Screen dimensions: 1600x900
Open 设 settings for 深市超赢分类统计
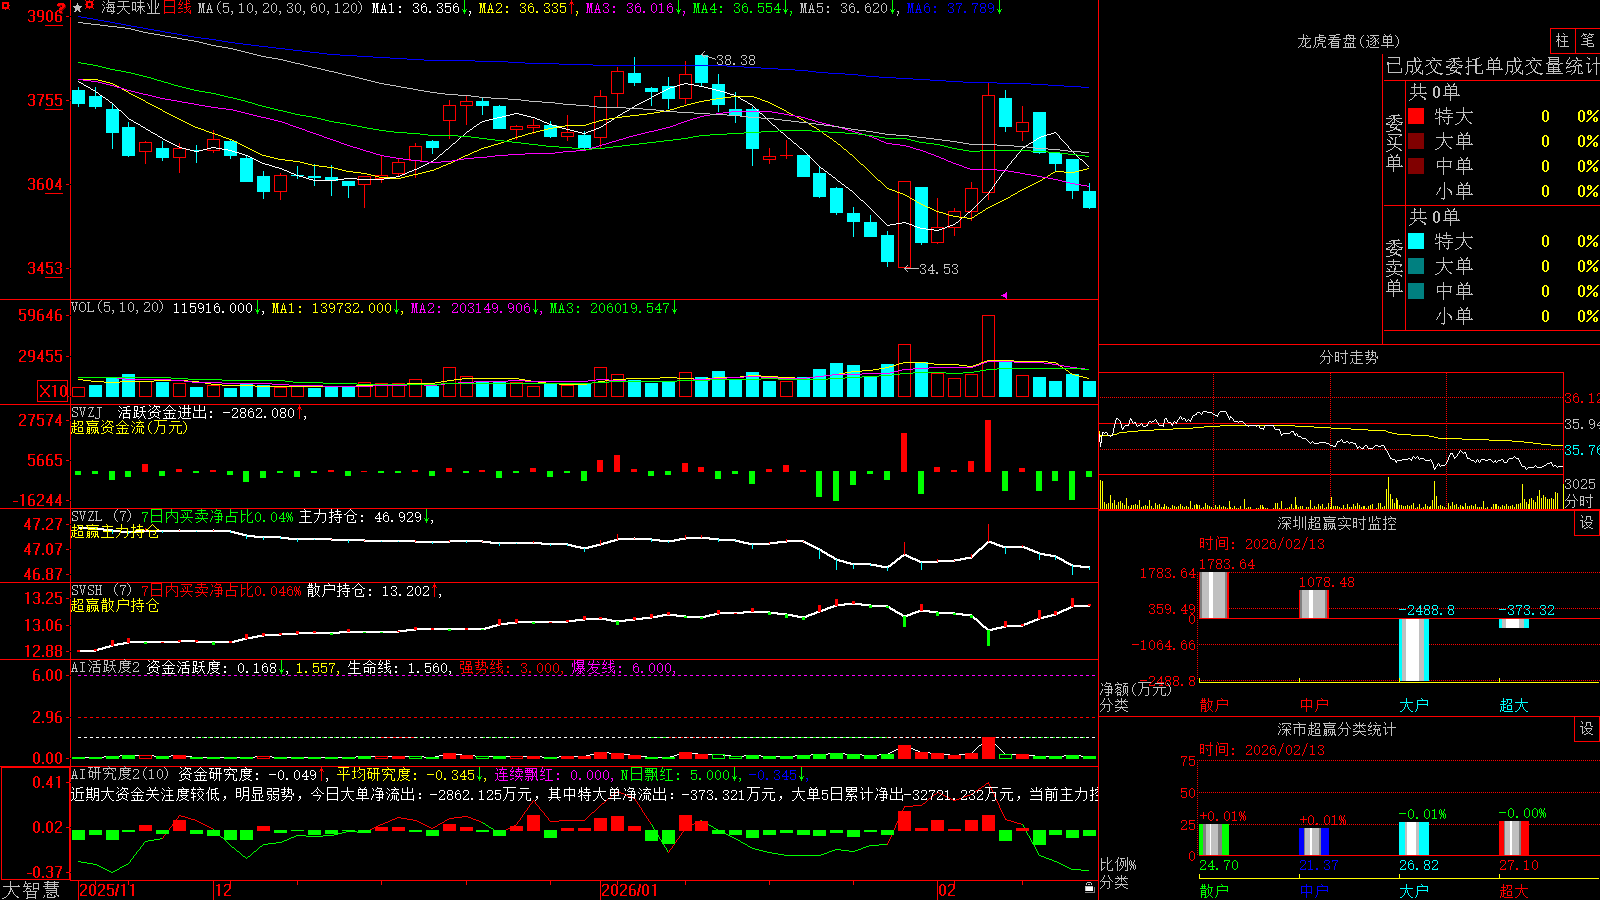click(1587, 729)
